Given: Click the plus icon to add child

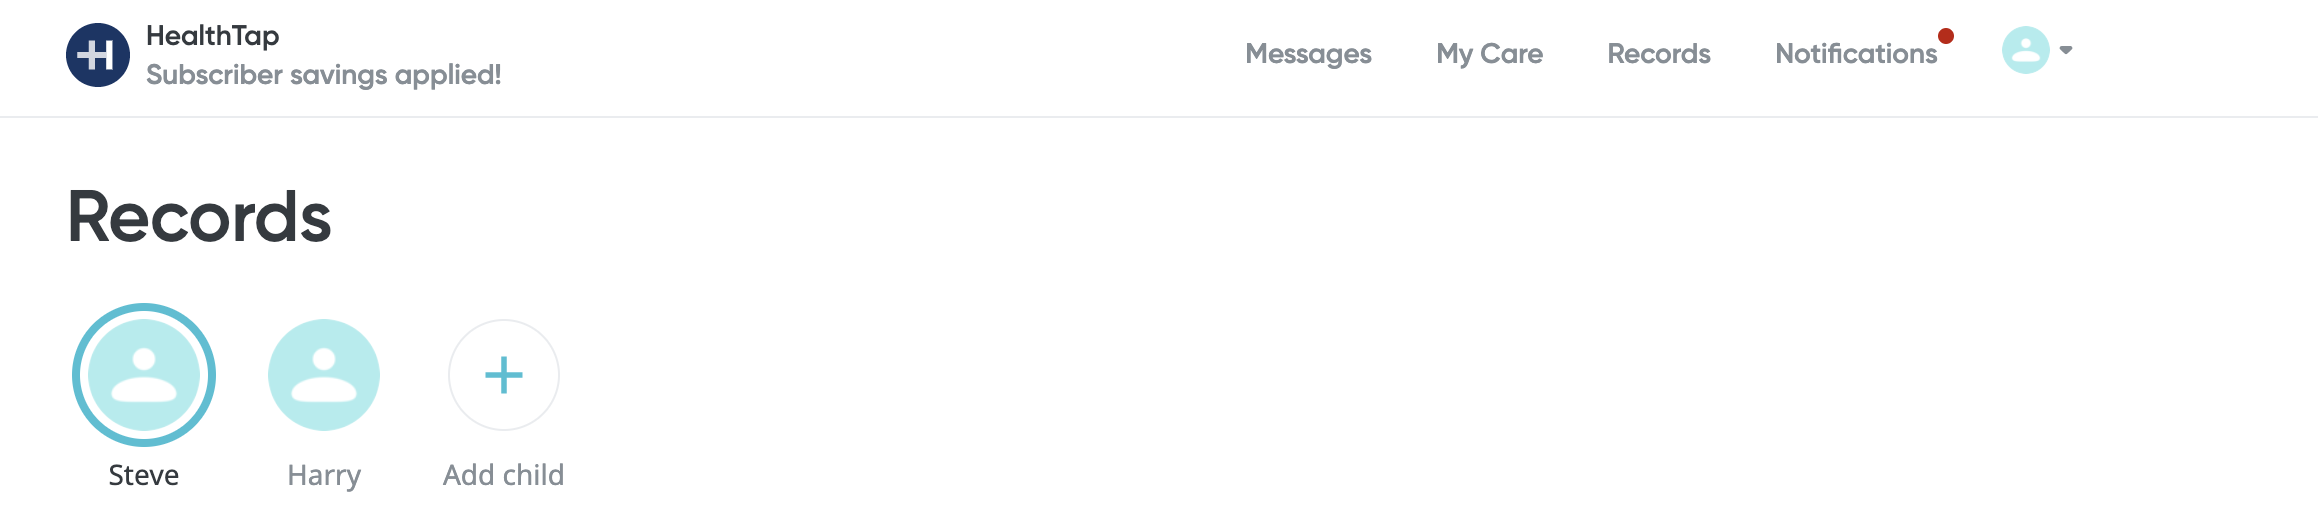Looking at the screenshot, I should coord(504,375).
